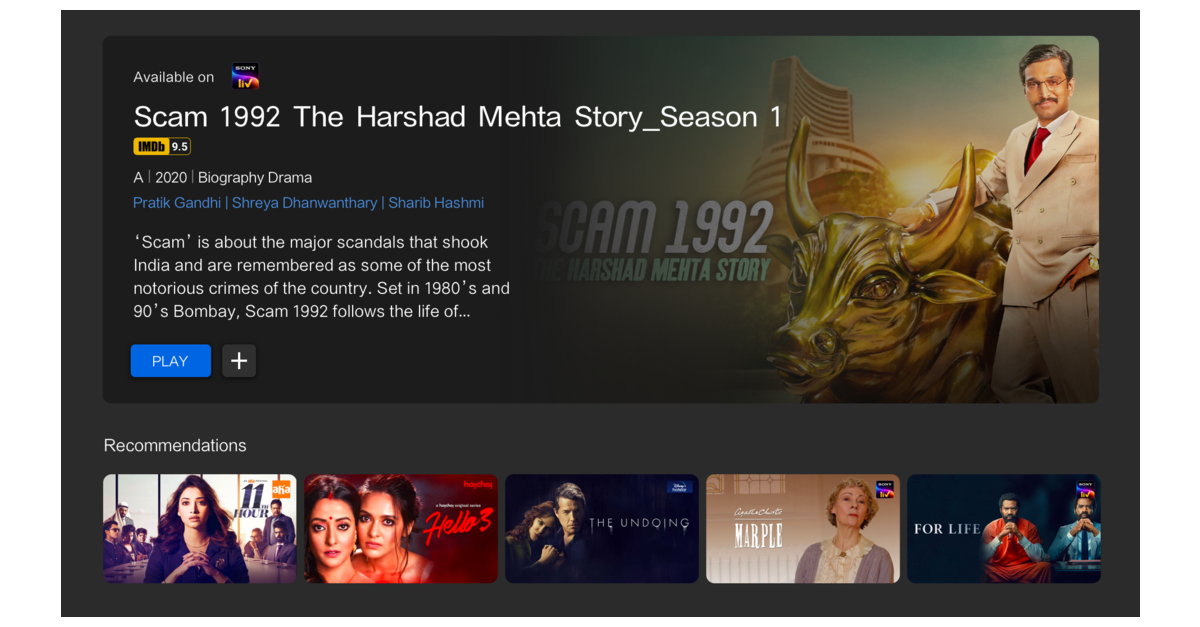Open the Hello 3 recommendation
Image resolution: width=1200 pixels, height=627 pixels.
[401, 528]
